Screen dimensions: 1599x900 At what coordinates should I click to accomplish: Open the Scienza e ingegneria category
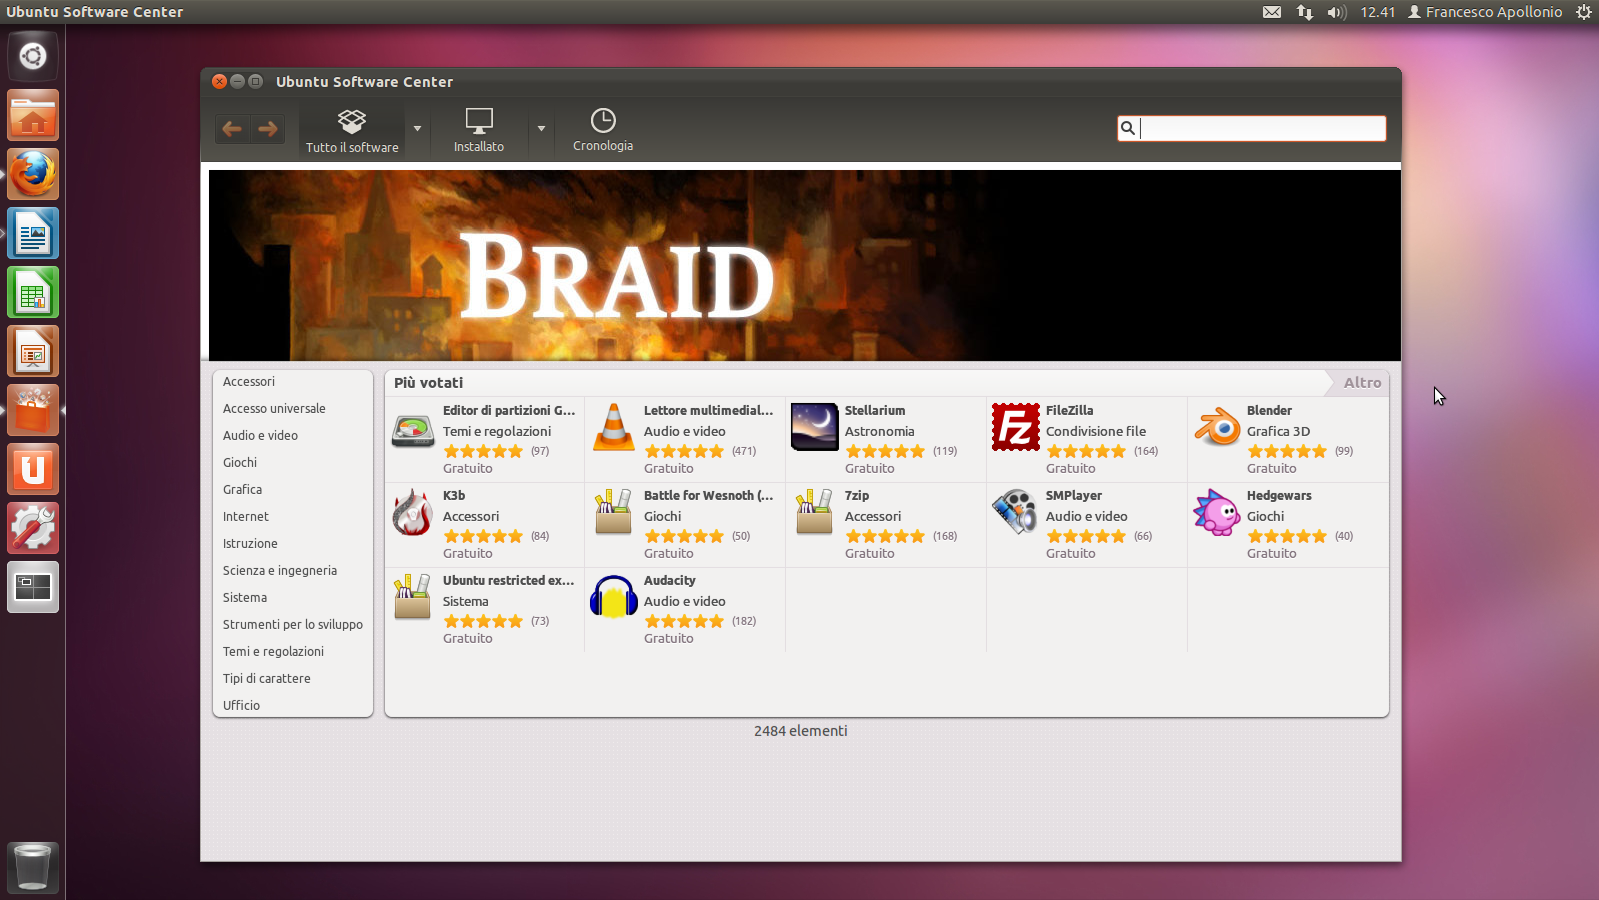point(280,571)
